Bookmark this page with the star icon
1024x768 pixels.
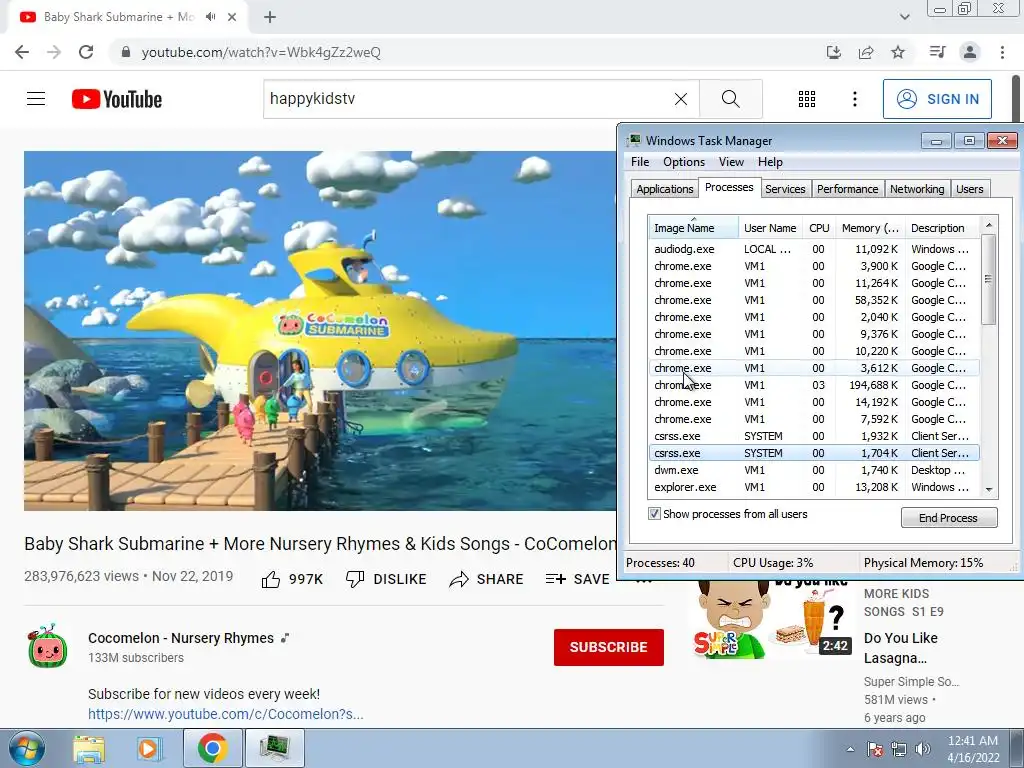point(898,52)
